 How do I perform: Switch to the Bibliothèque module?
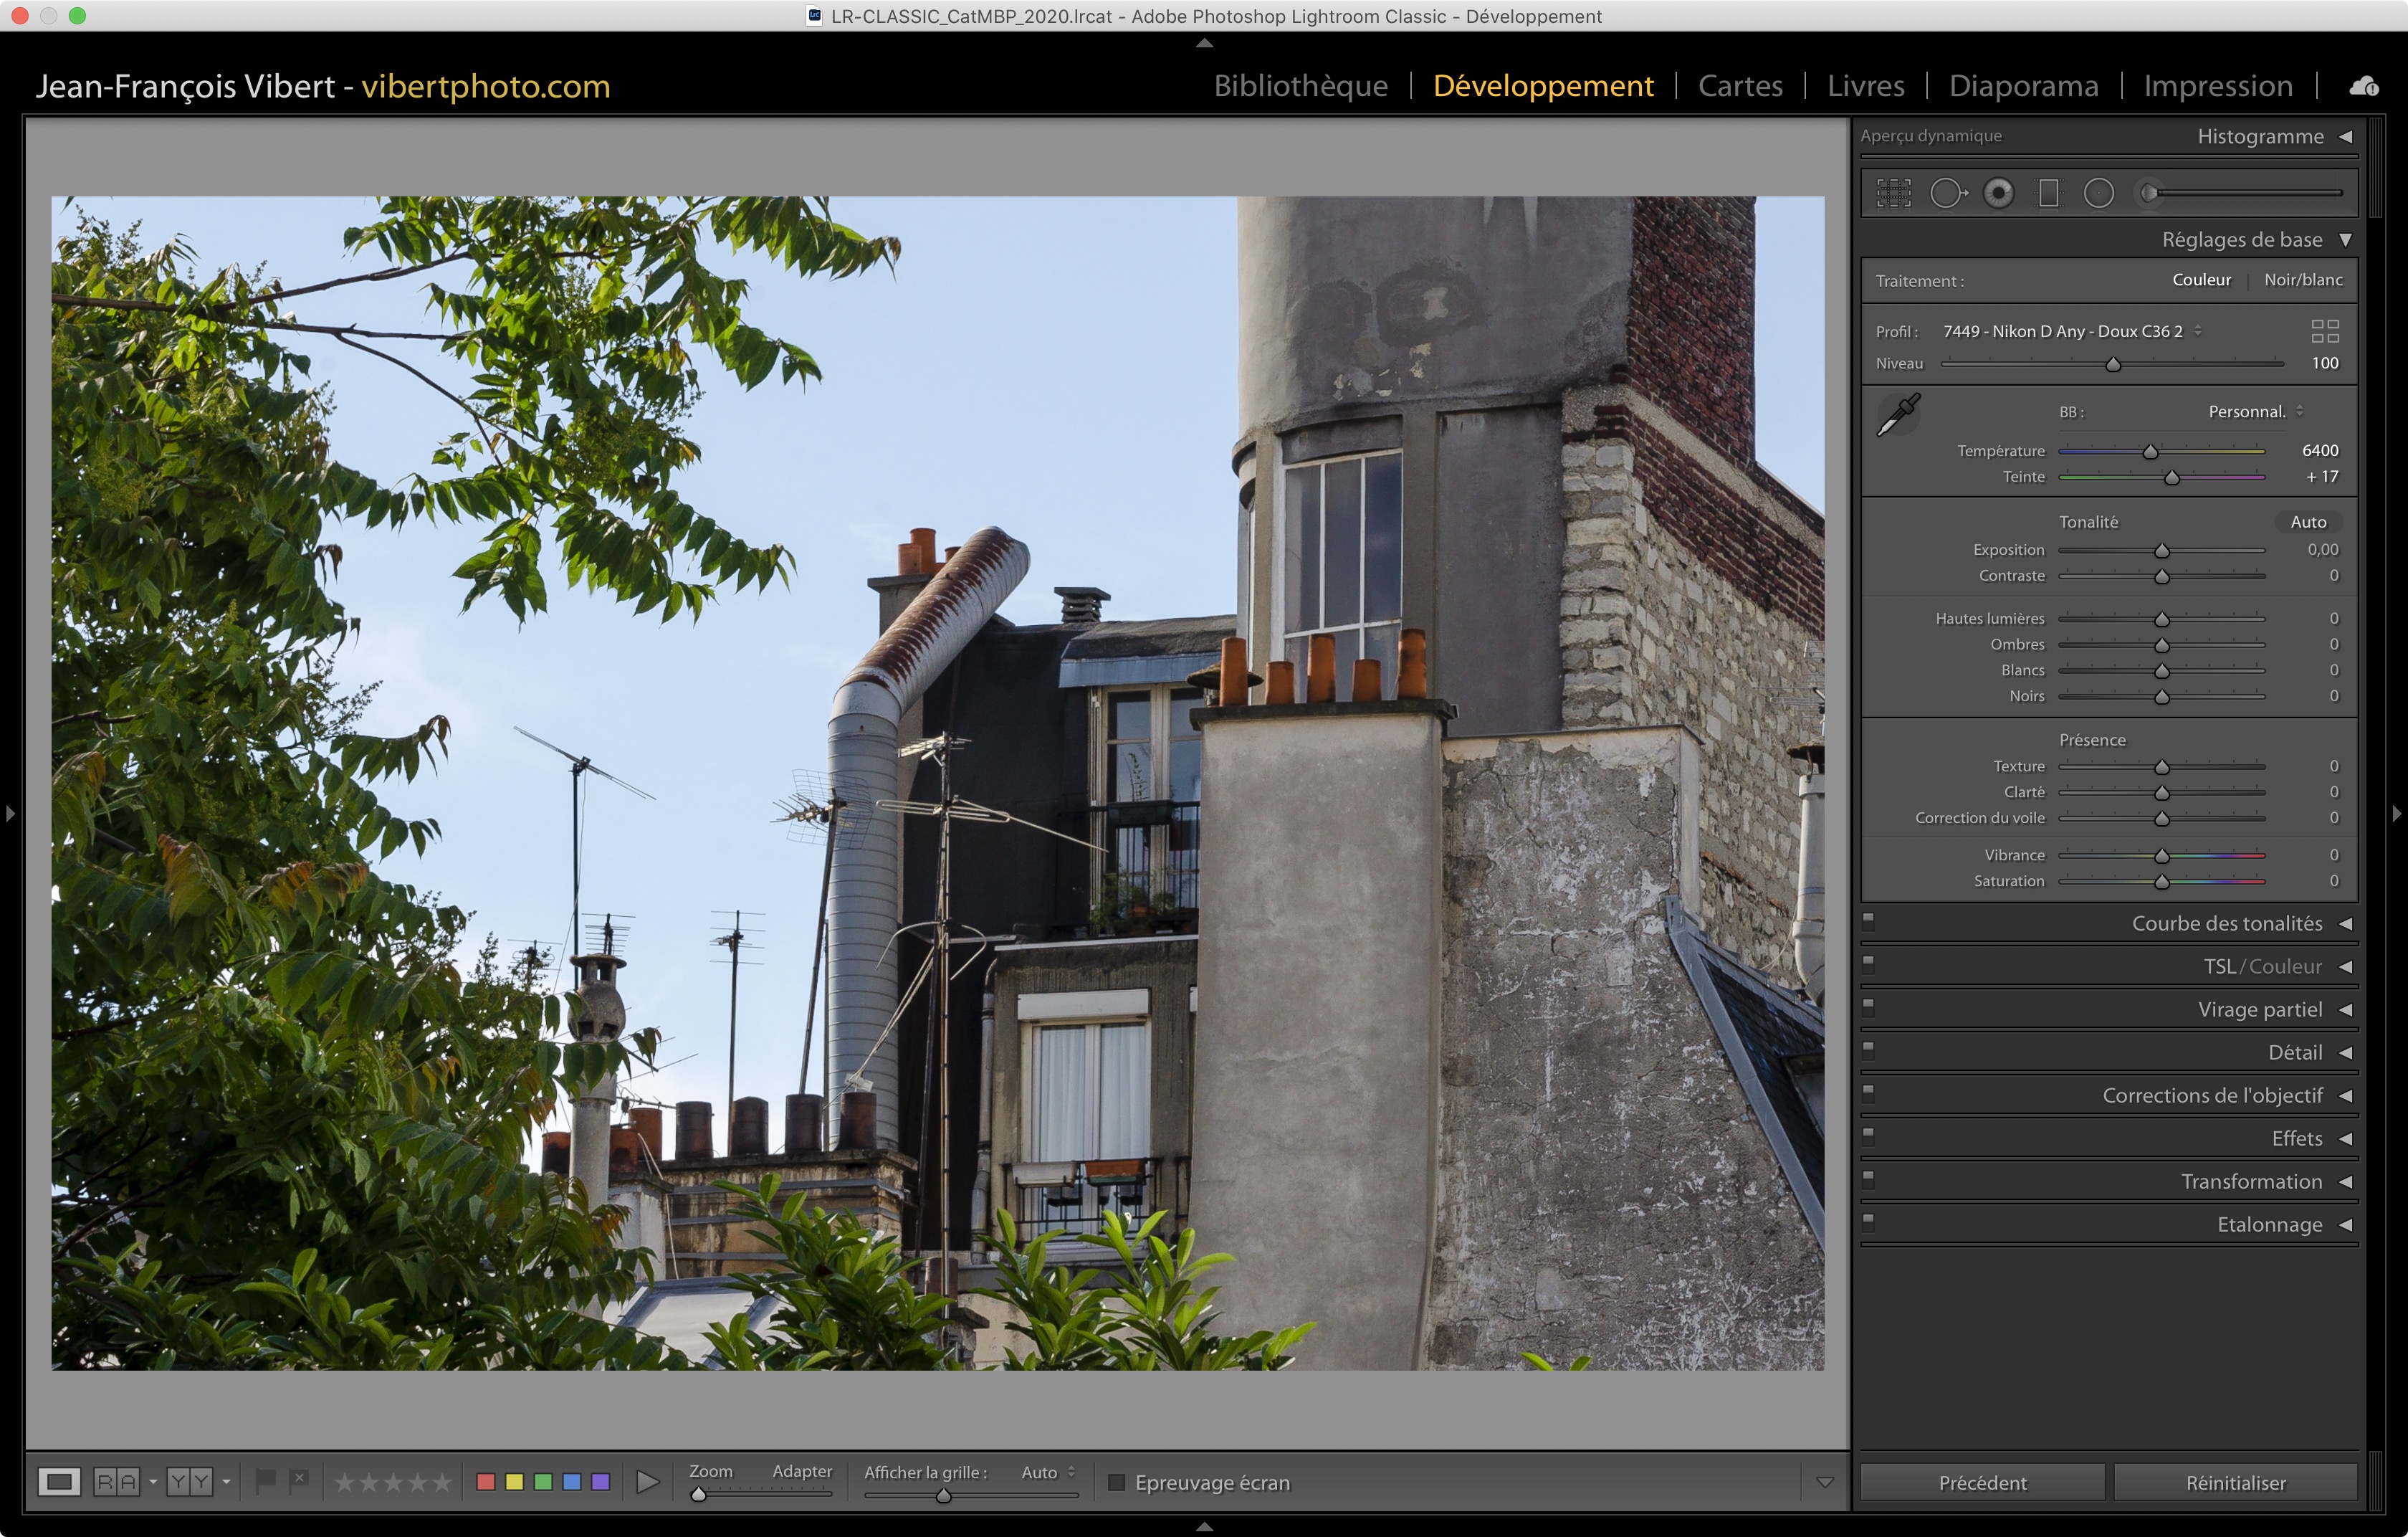[x=1300, y=86]
